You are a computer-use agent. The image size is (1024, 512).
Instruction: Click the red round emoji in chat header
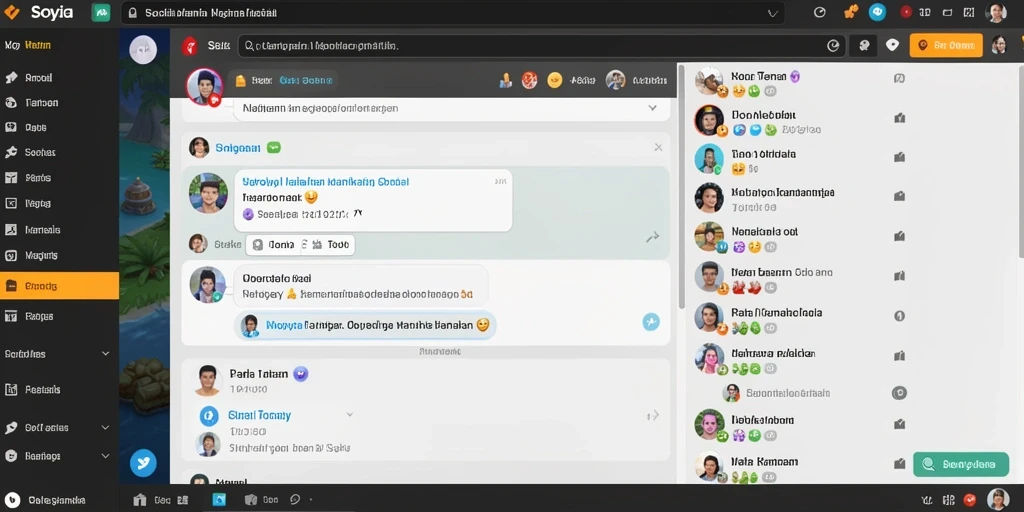pyautogui.click(x=530, y=80)
